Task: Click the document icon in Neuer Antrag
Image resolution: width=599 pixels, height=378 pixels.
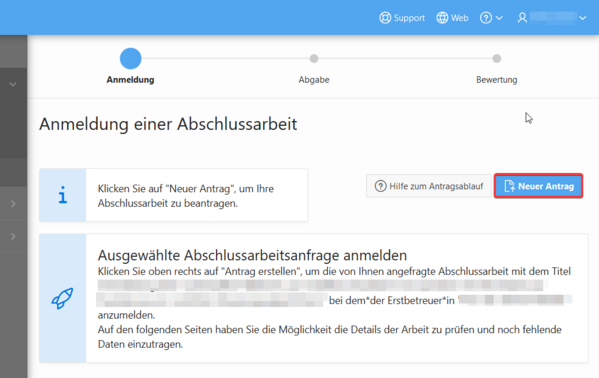Action: point(509,186)
